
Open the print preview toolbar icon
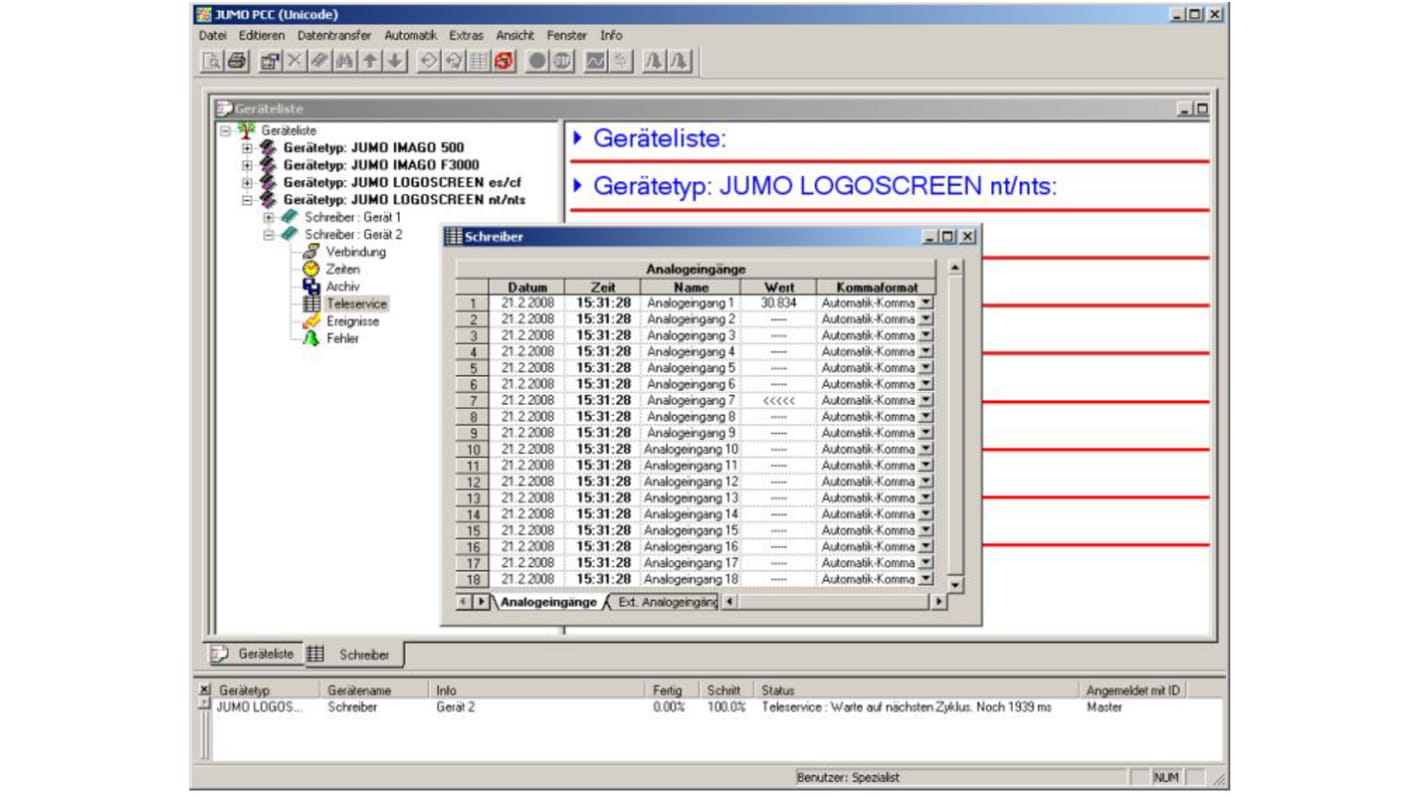click(x=212, y=61)
